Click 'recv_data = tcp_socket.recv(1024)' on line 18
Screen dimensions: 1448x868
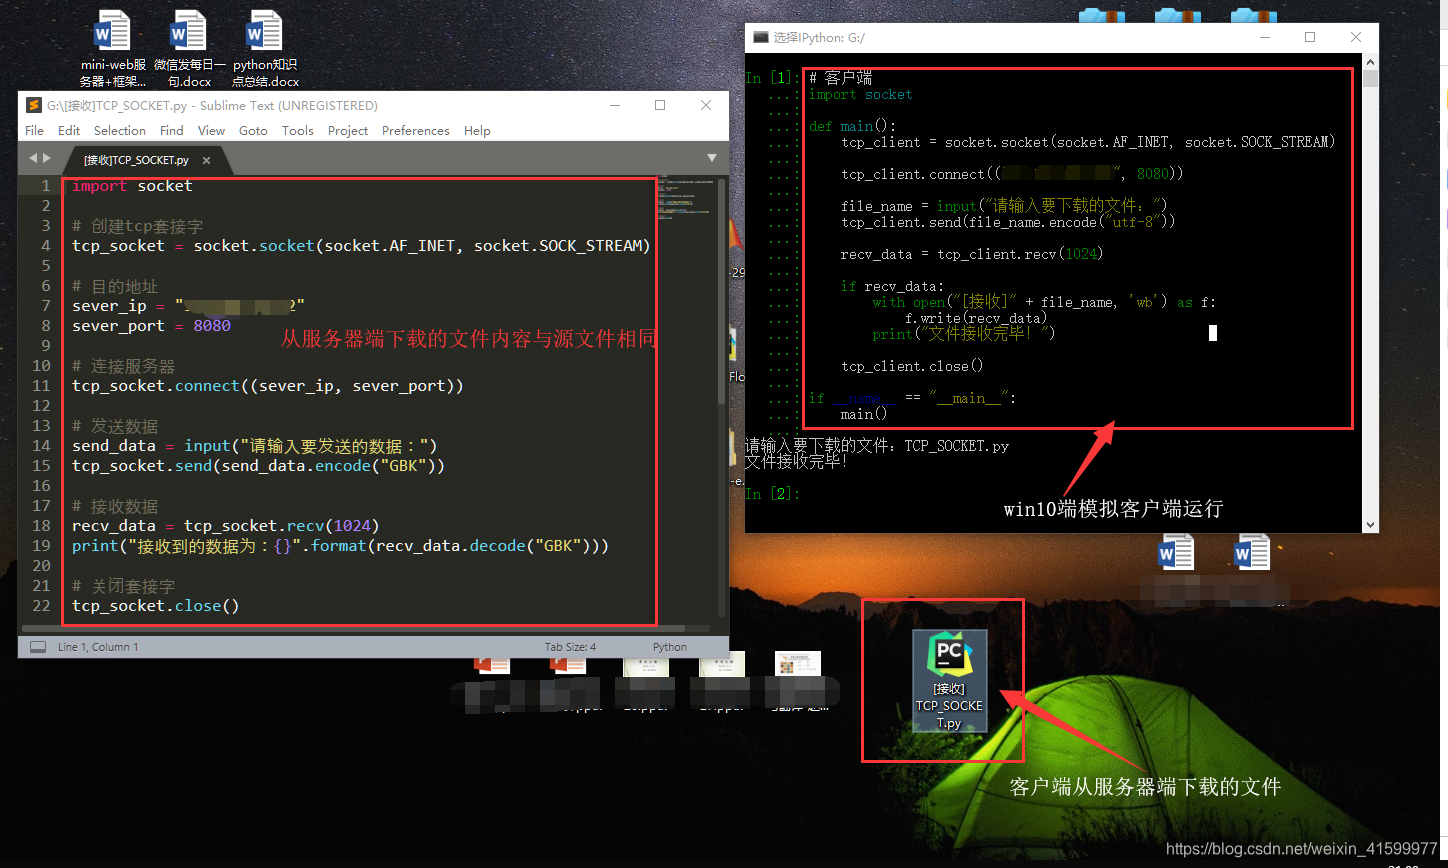point(226,526)
